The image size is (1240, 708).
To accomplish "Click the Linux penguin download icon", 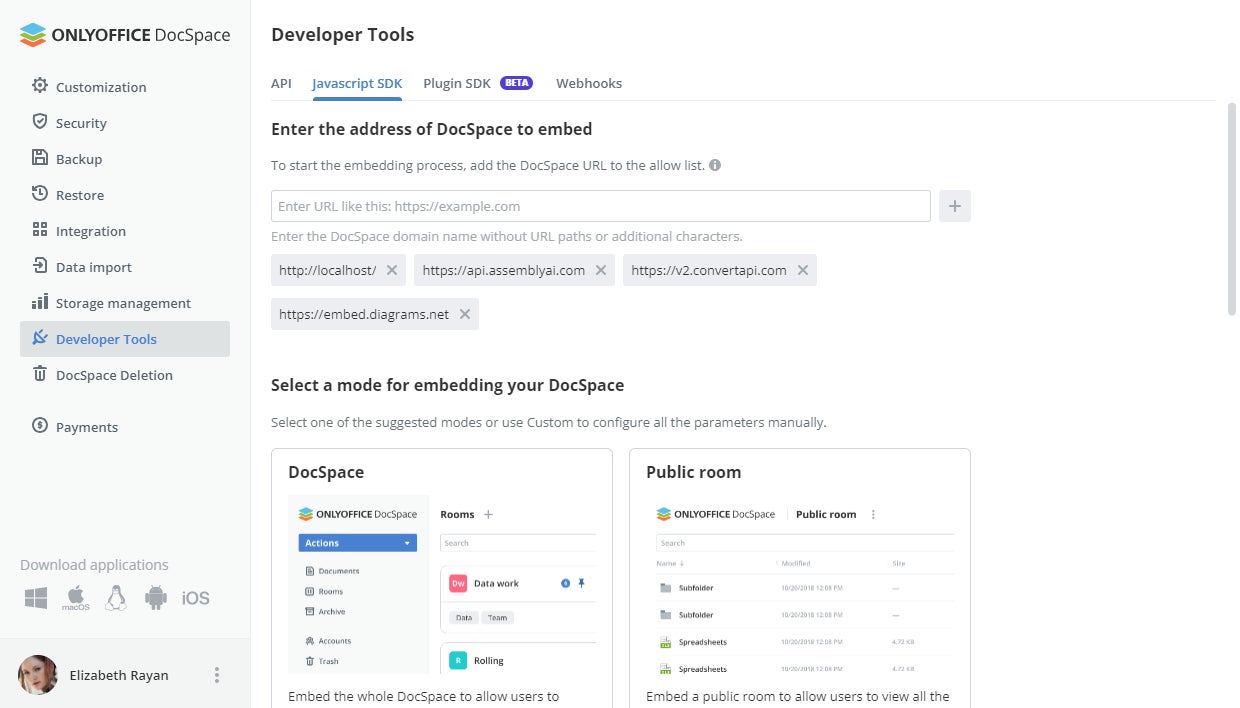I will (x=116, y=598).
